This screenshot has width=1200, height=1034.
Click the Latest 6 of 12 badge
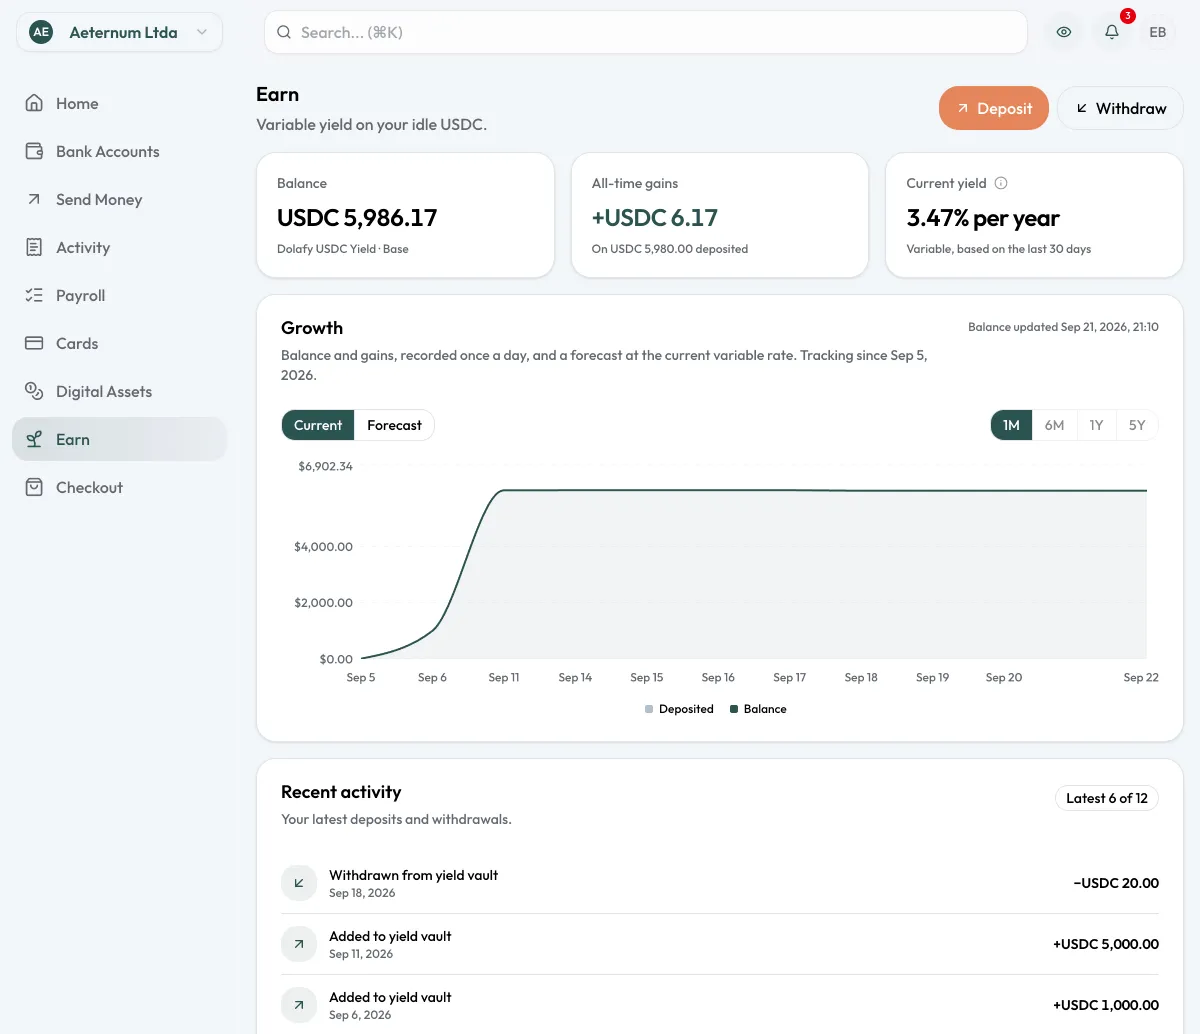tap(1107, 798)
